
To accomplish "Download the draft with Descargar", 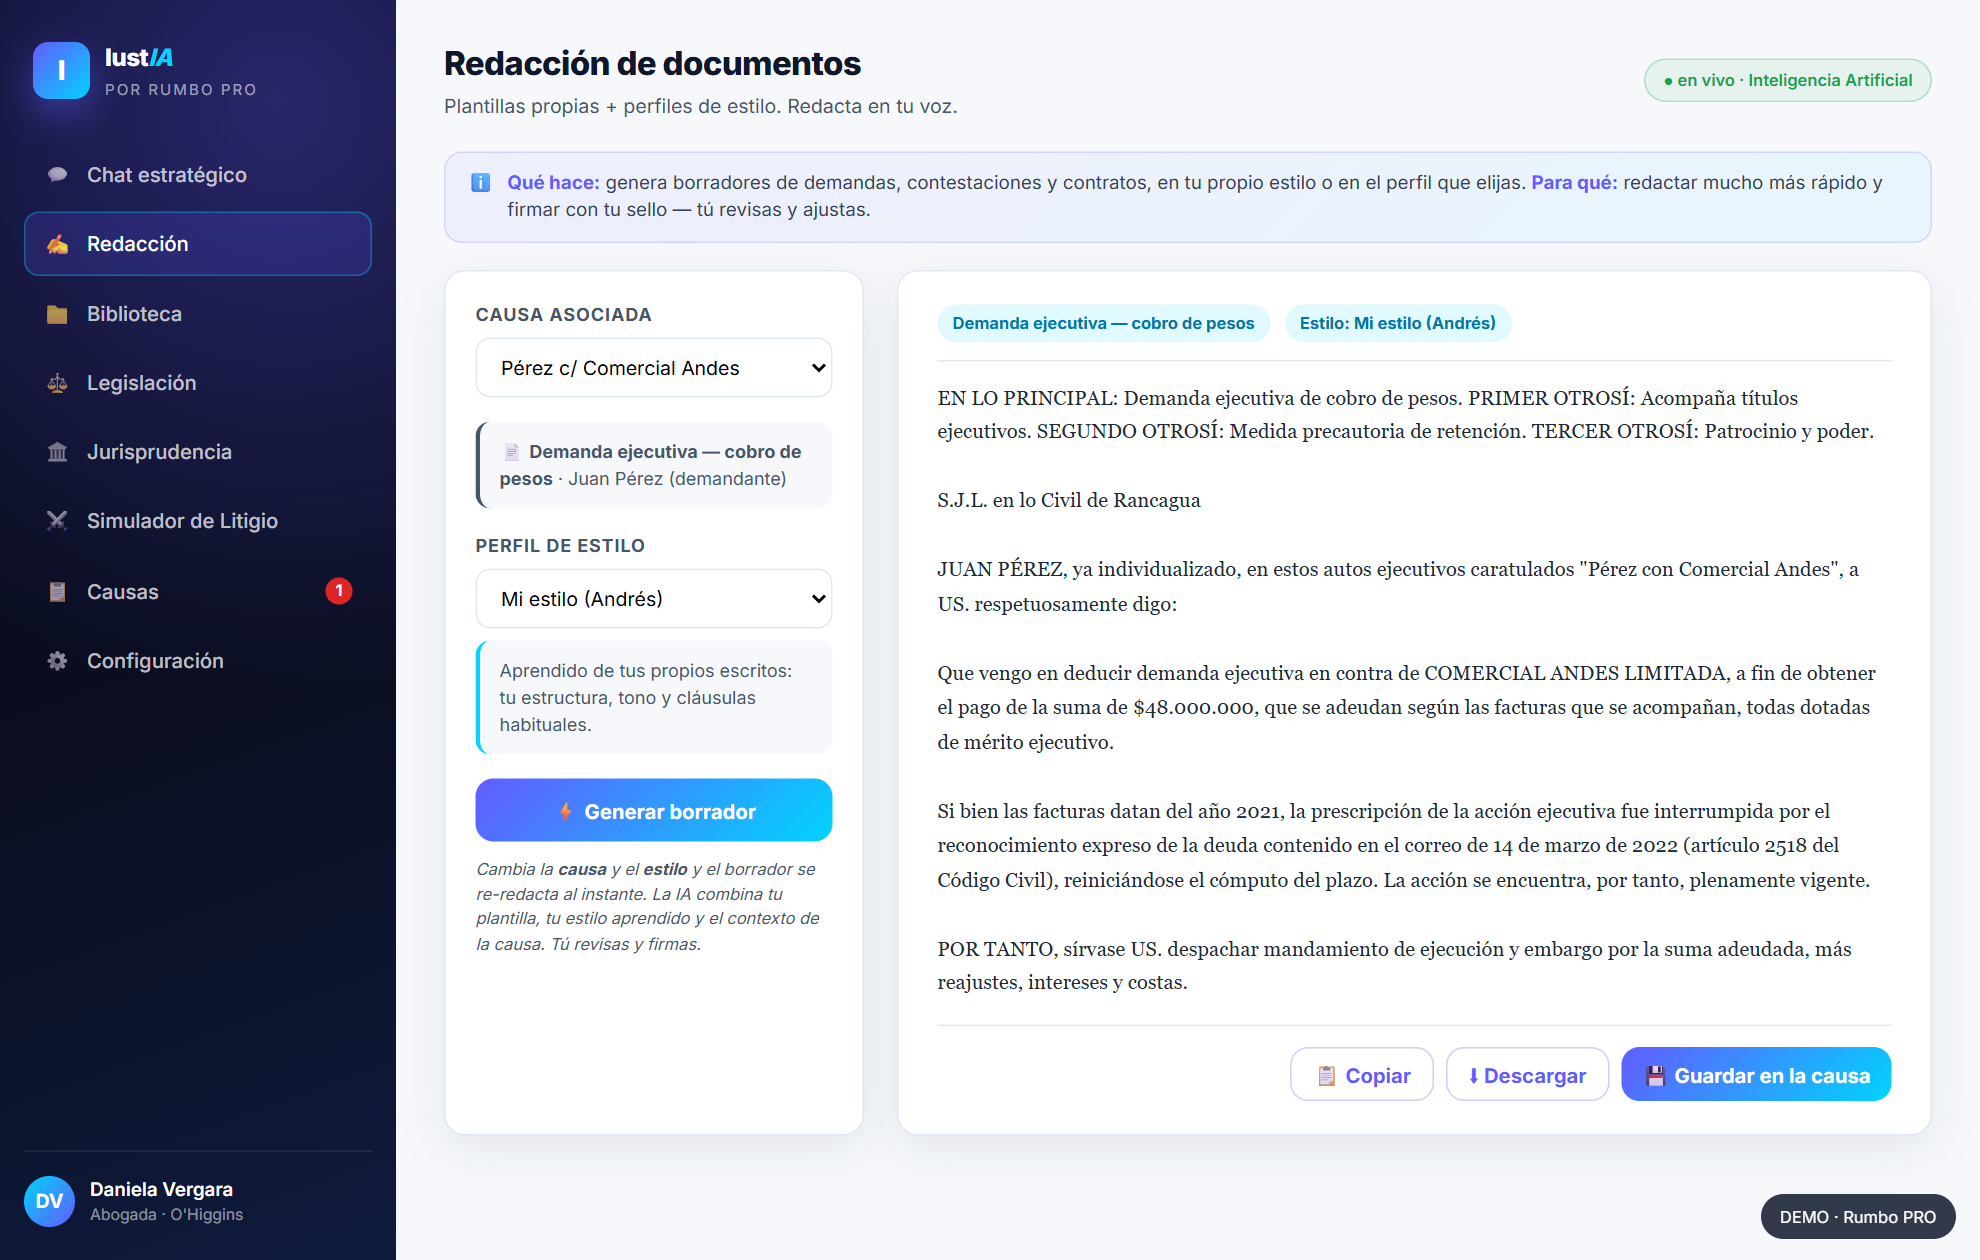I will click(1528, 1075).
